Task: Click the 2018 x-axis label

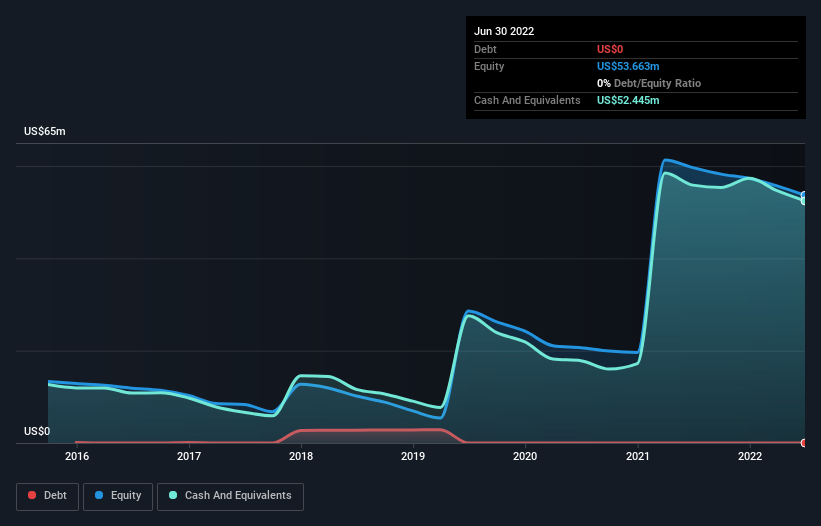Action: coord(301,456)
